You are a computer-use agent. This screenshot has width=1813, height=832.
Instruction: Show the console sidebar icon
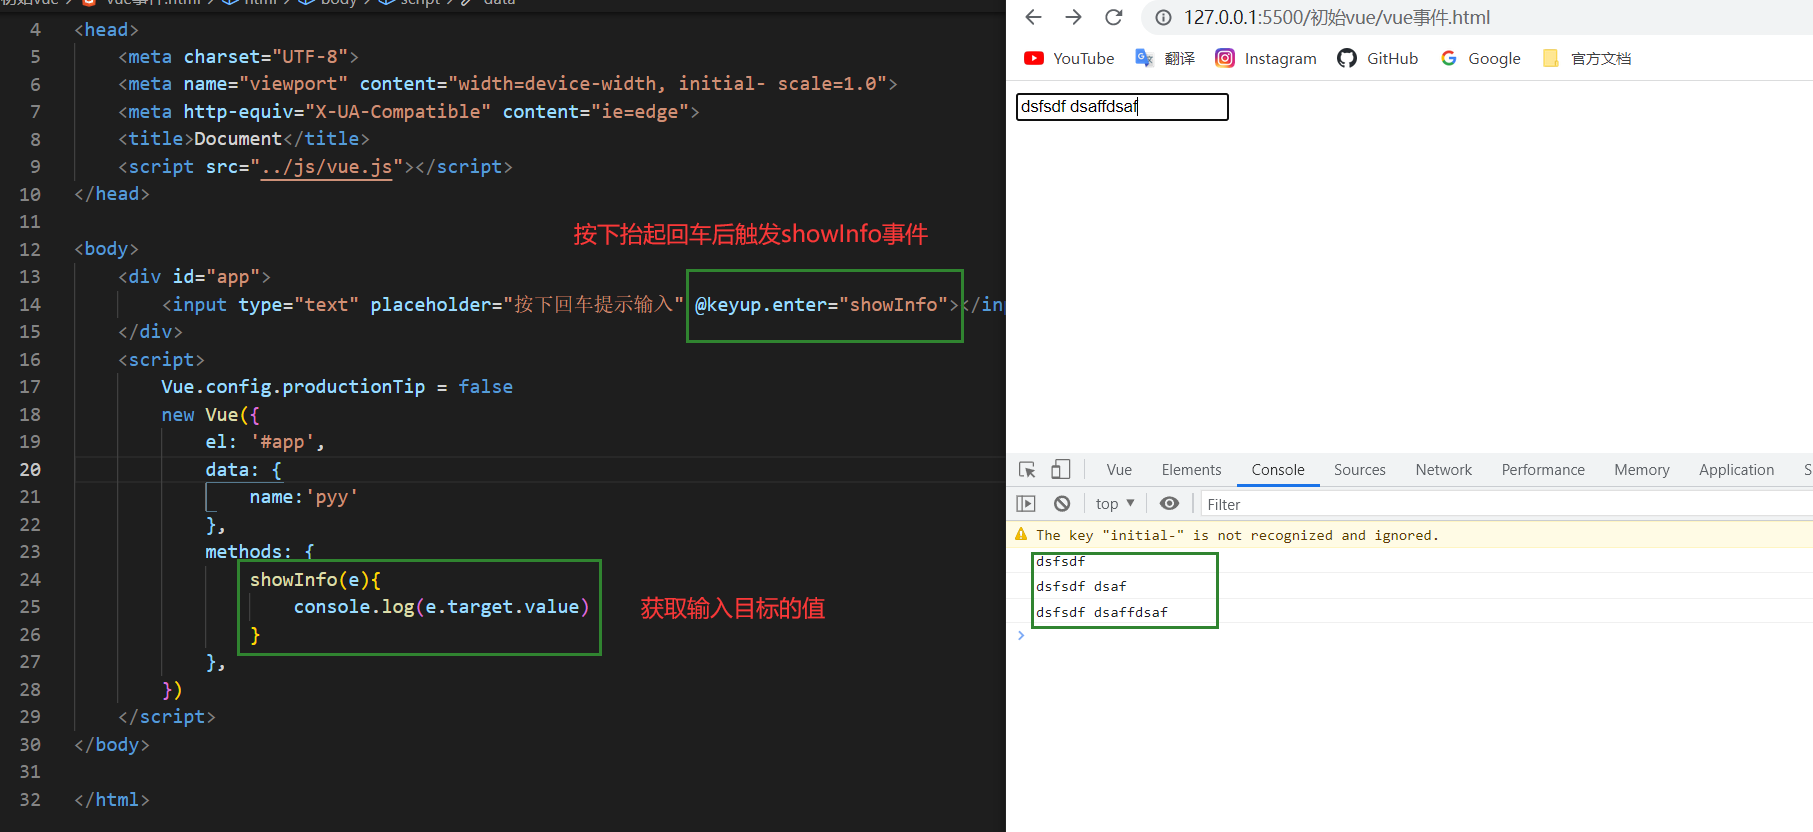[1026, 503]
